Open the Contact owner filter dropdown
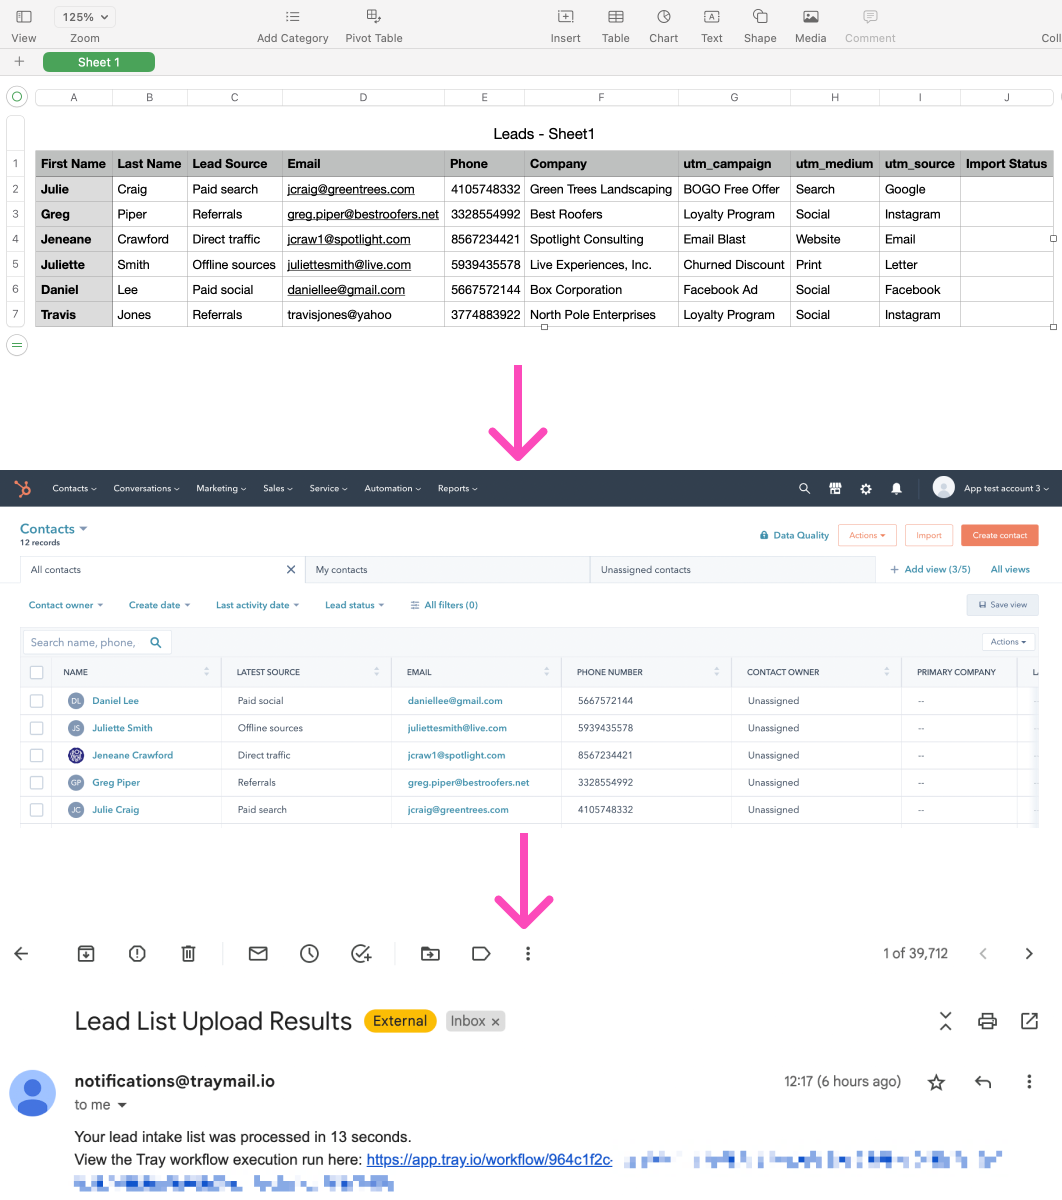The image size is (1062, 1200). pos(66,605)
